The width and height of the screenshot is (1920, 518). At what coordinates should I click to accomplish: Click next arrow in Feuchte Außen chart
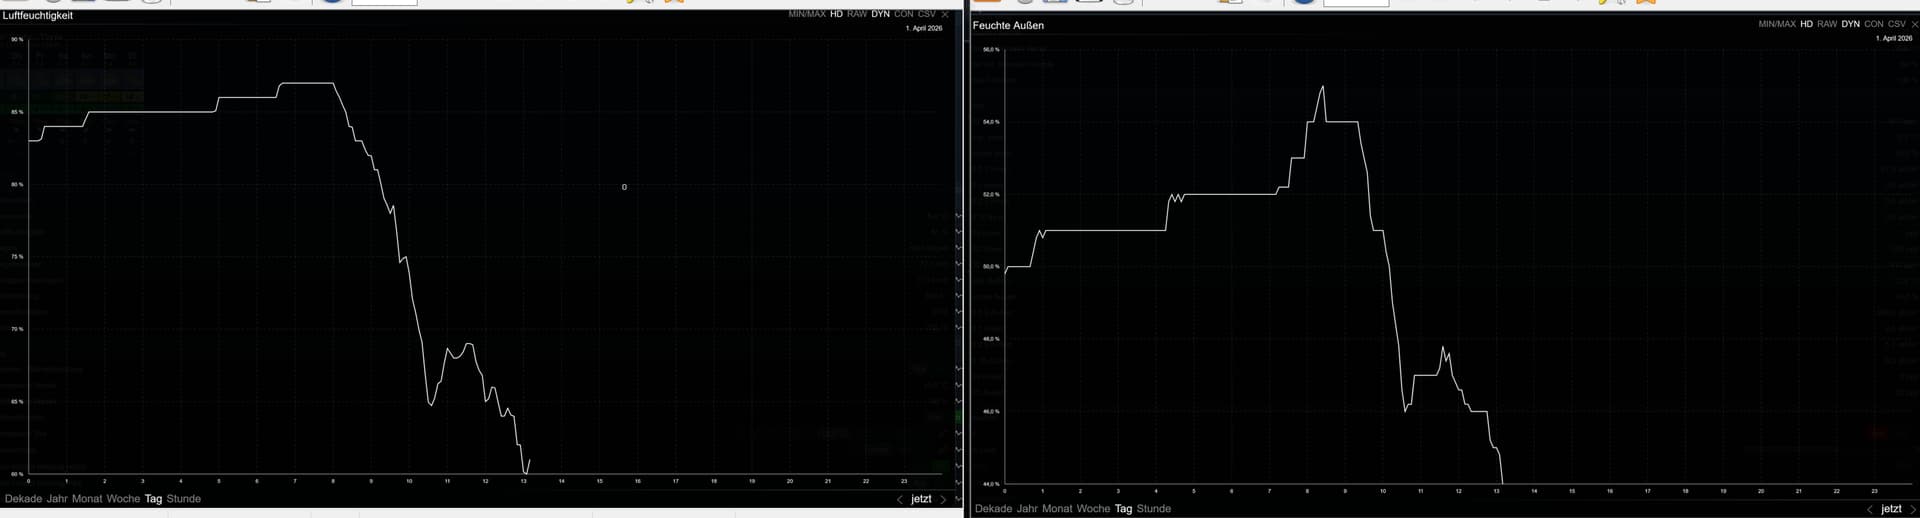click(1913, 509)
